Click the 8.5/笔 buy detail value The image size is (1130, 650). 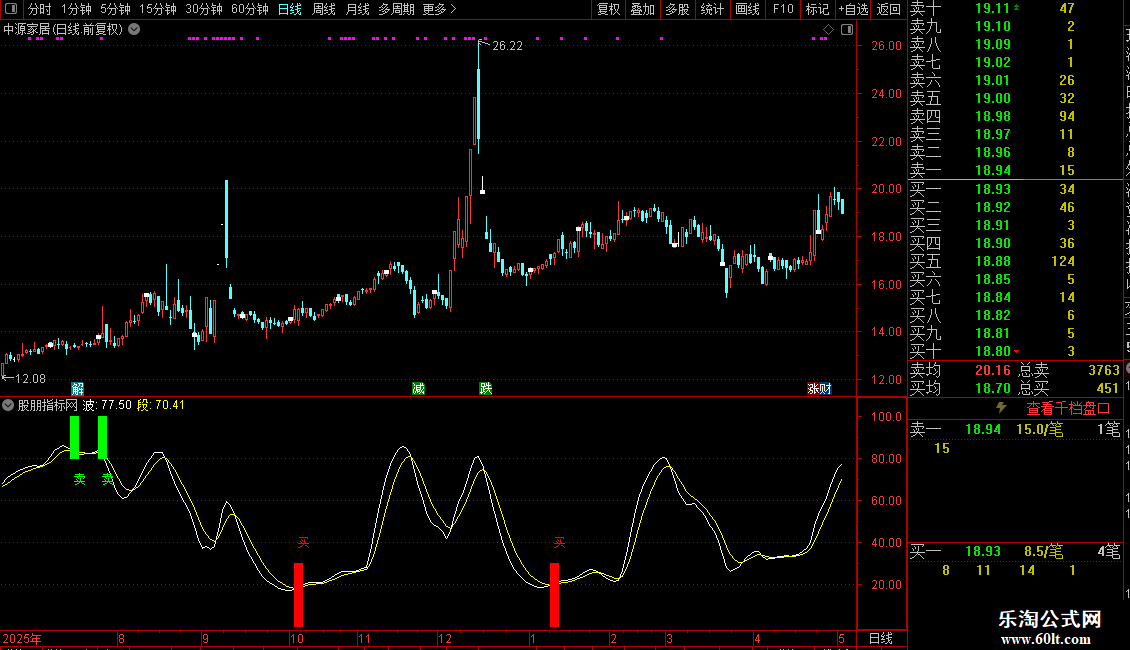click(x=1043, y=552)
